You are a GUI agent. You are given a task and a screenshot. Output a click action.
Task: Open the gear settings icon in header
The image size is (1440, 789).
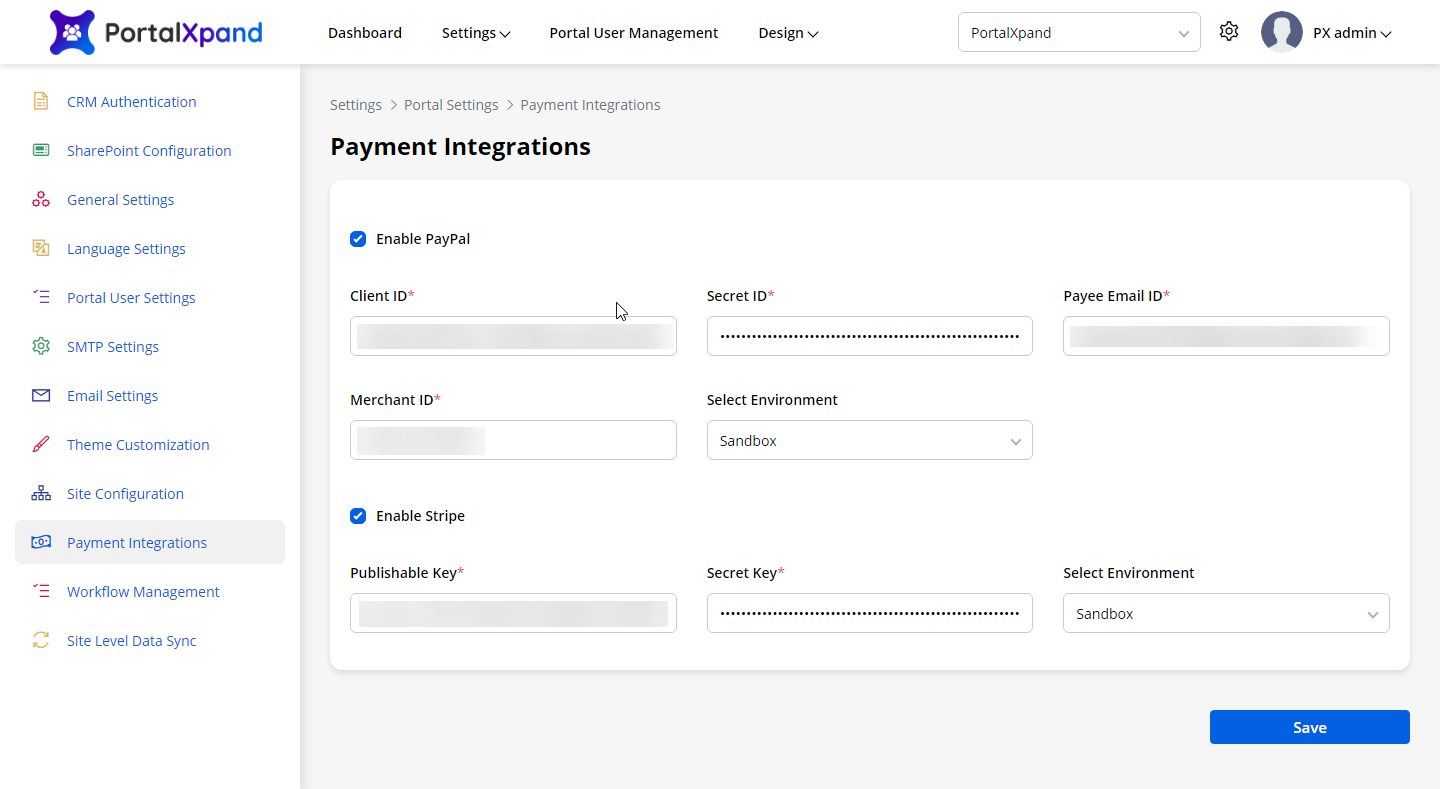point(1229,32)
